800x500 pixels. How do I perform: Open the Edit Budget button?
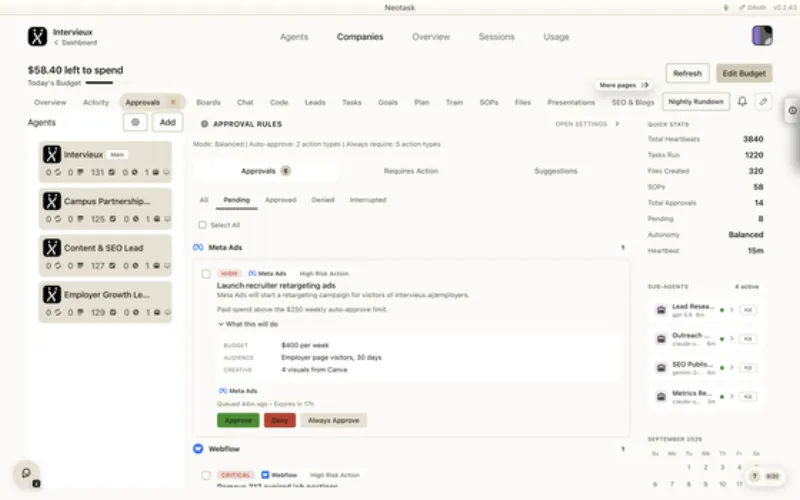click(x=744, y=73)
